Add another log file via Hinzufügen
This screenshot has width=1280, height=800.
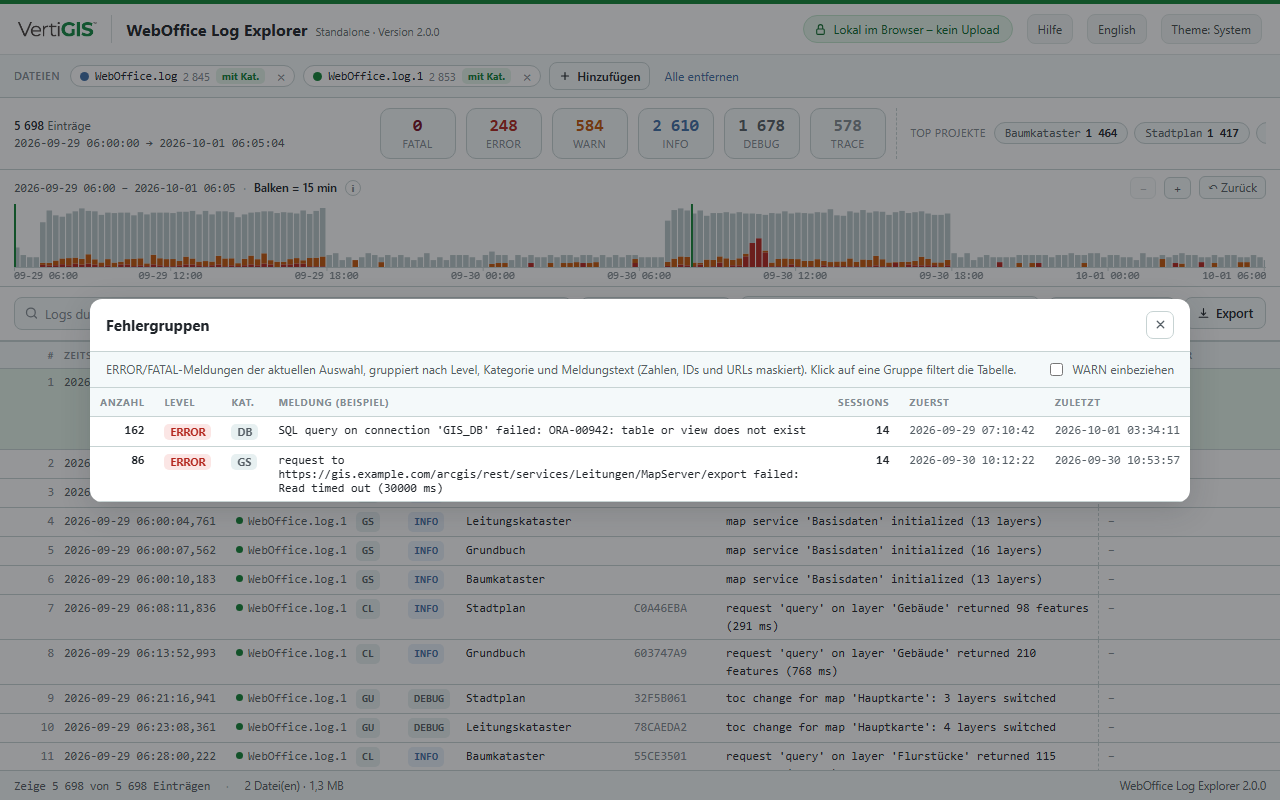[600, 76]
